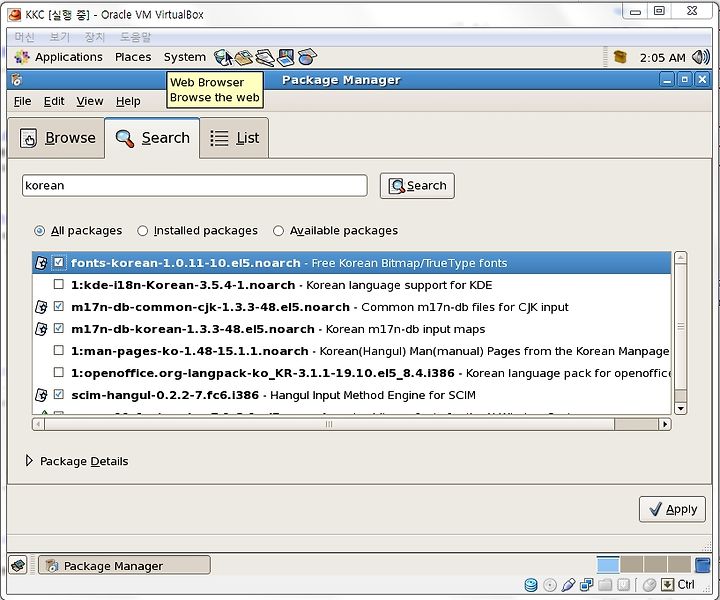
Task: Launch the Web Browser panel icon
Action: [223, 57]
